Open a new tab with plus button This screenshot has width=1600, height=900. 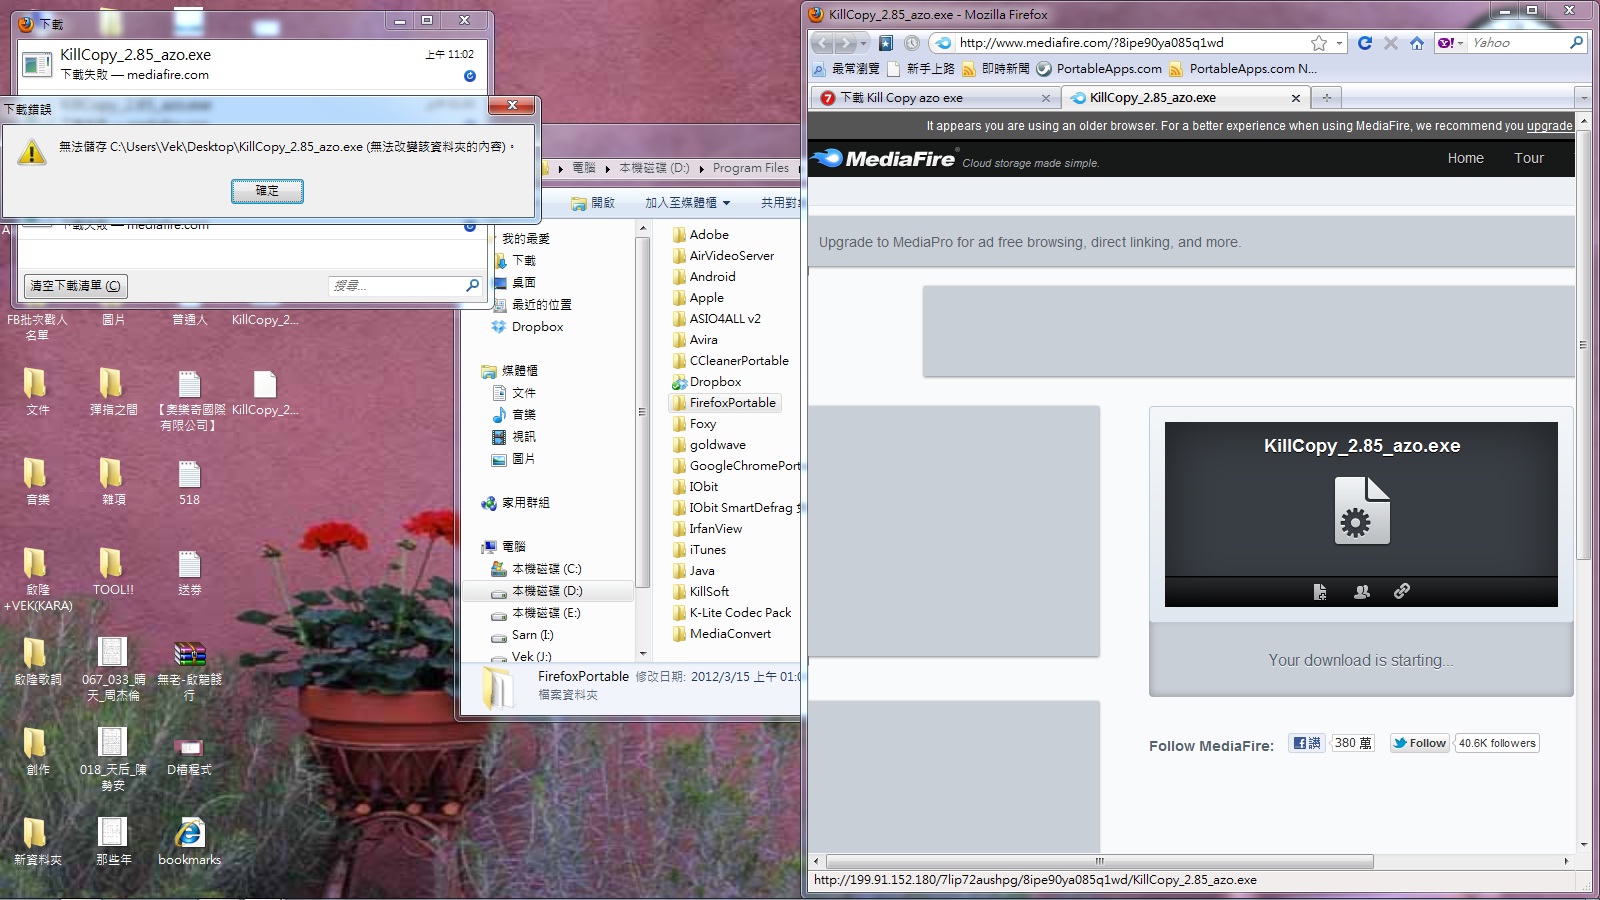(x=1326, y=98)
